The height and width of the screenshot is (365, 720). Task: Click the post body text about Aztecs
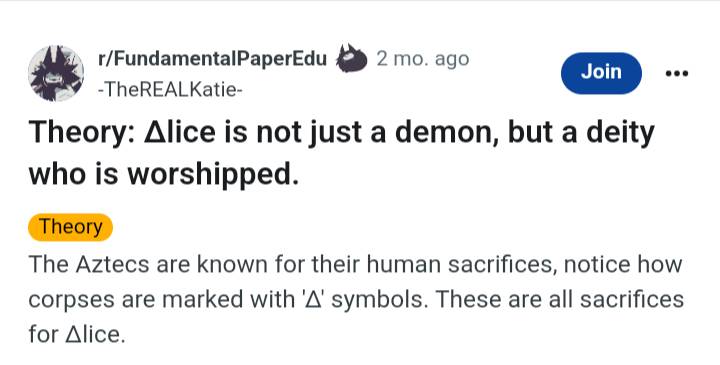(x=356, y=299)
